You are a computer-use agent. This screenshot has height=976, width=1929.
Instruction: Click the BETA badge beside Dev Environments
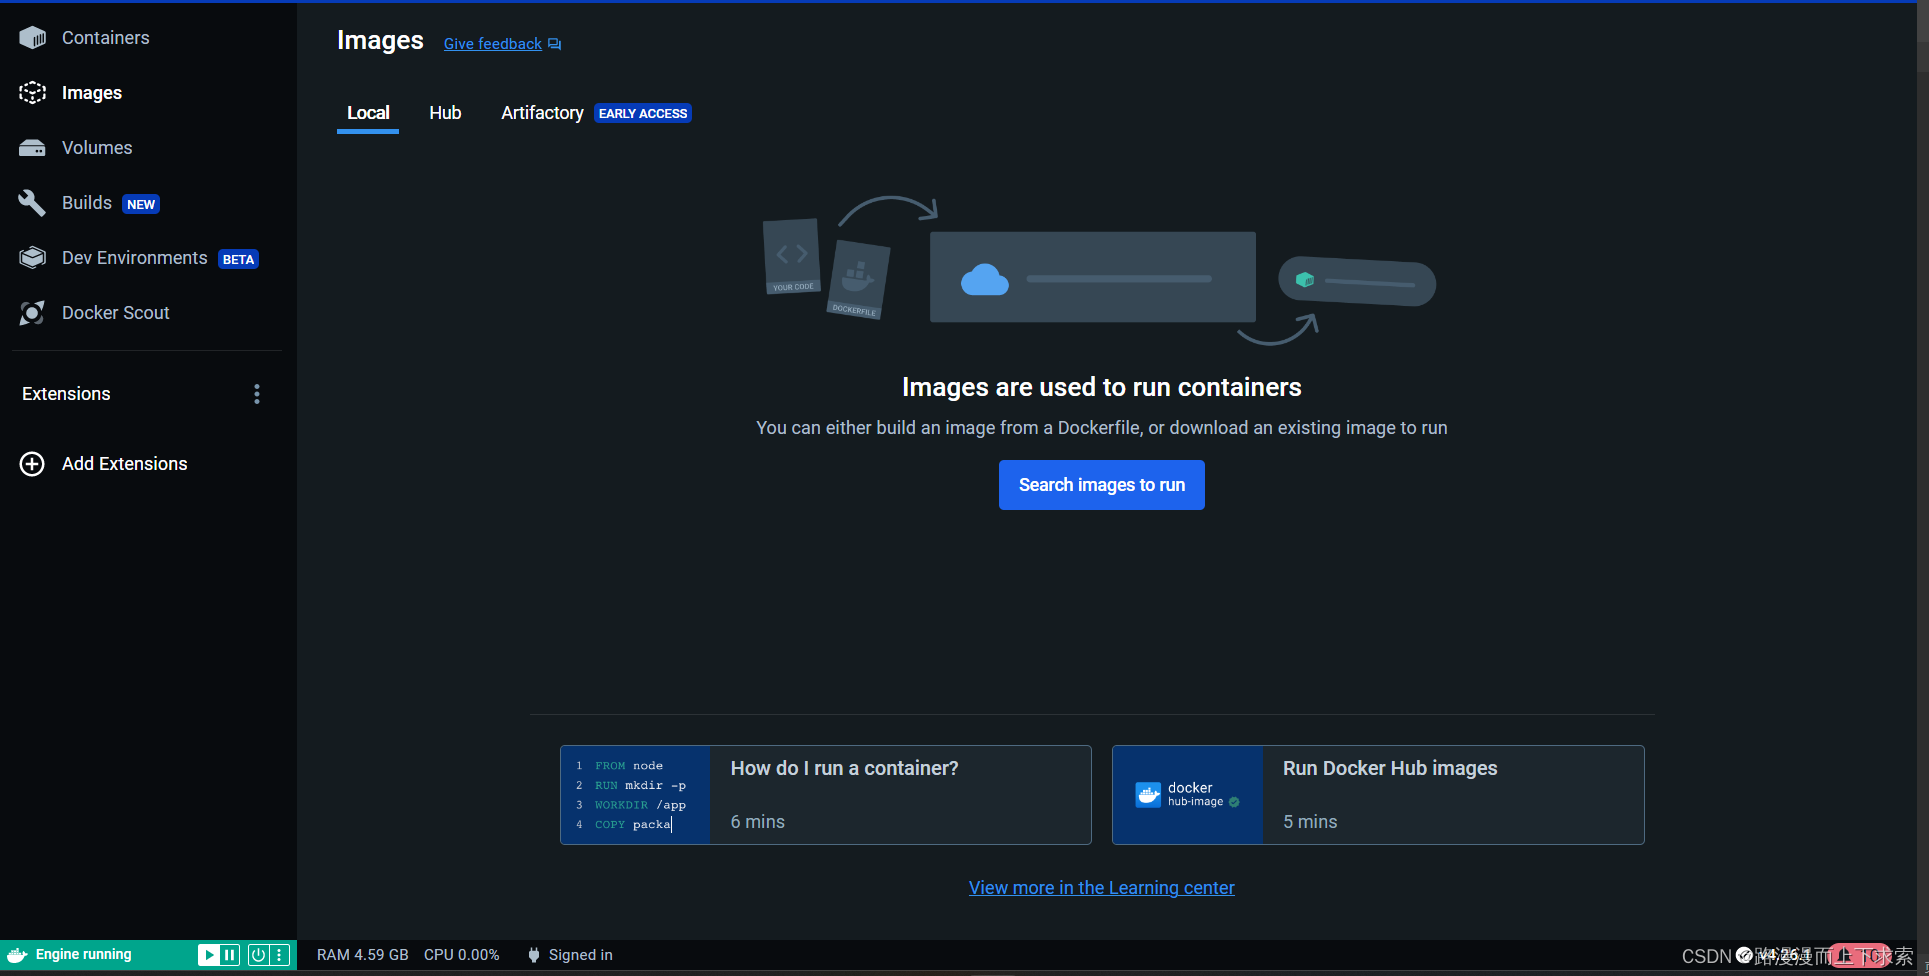239,259
